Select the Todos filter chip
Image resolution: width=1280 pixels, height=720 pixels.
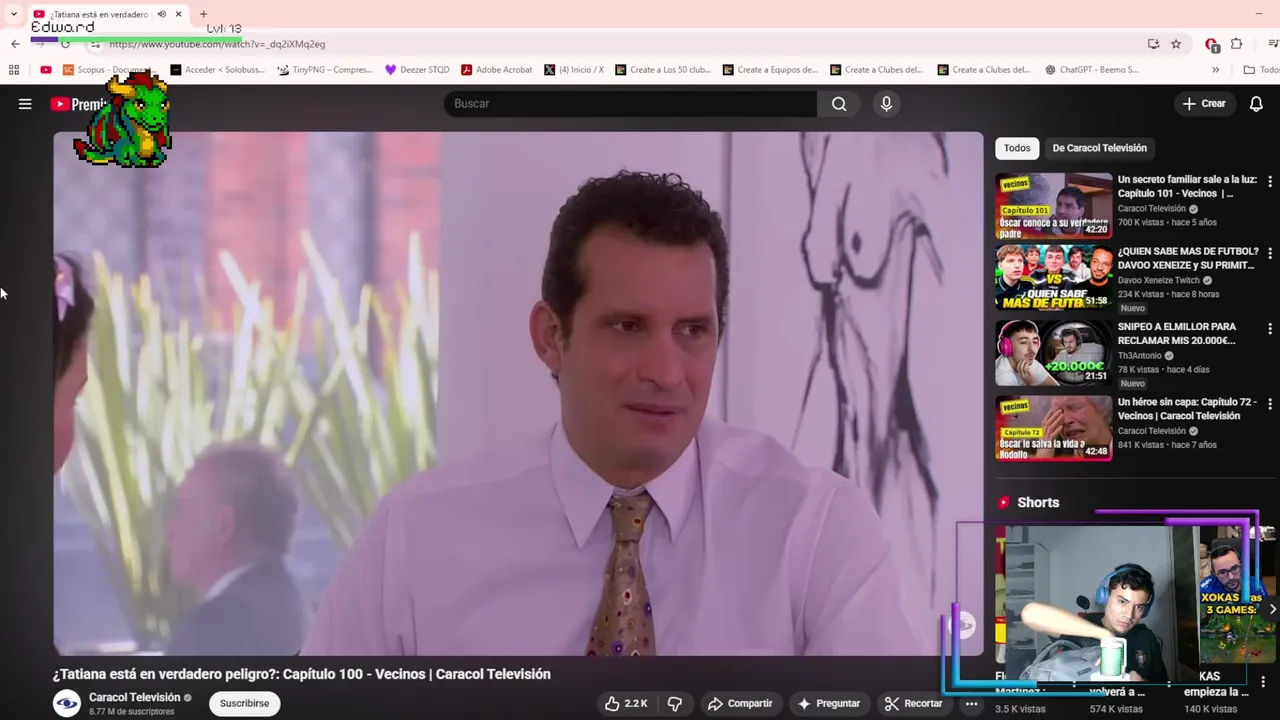[x=1017, y=148]
